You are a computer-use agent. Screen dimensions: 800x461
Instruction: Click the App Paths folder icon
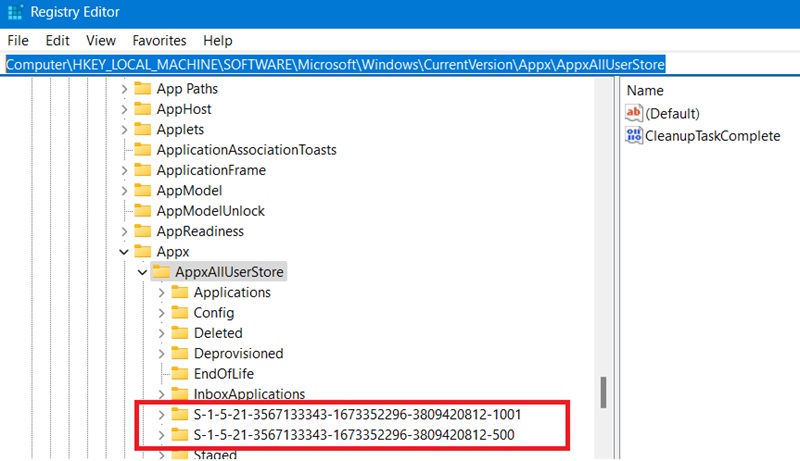click(x=142, y=88)
